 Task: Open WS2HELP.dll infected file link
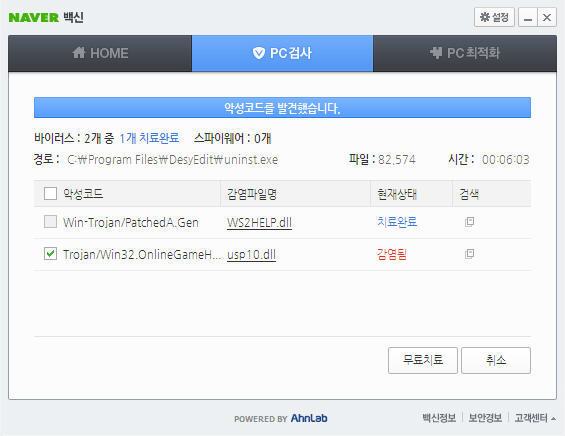tap(259, 222)
